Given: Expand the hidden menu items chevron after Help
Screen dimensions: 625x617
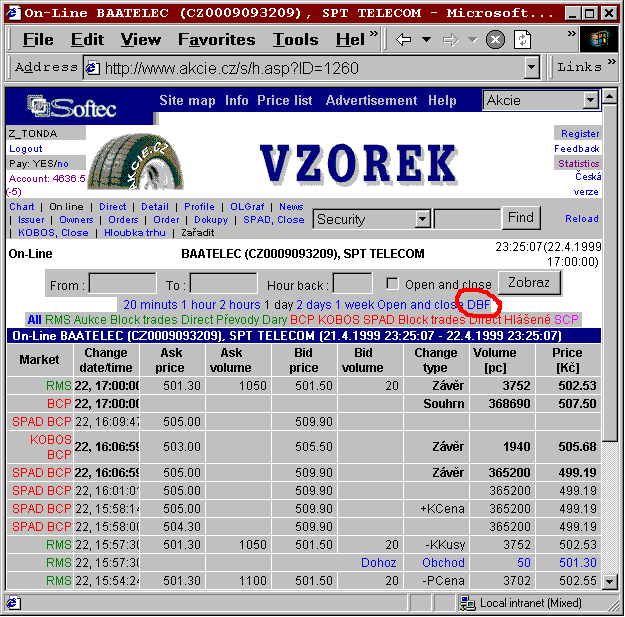Looking at the screenshot, I should click(x=374, y=33).
